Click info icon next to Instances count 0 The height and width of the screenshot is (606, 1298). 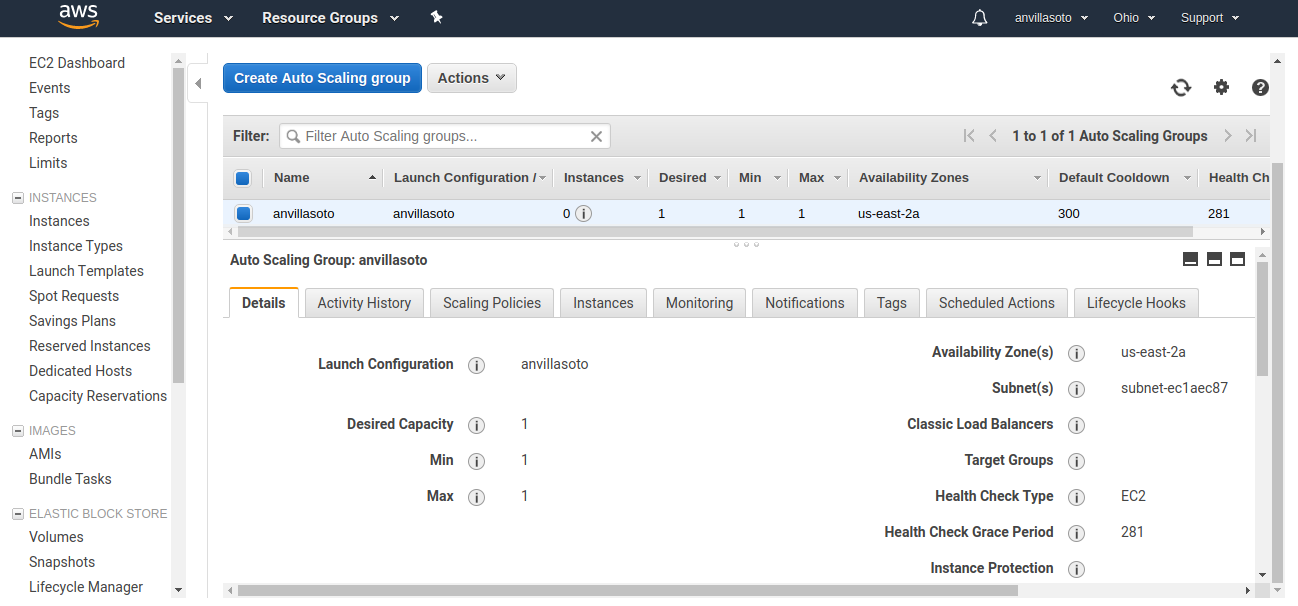click(584, 213)
